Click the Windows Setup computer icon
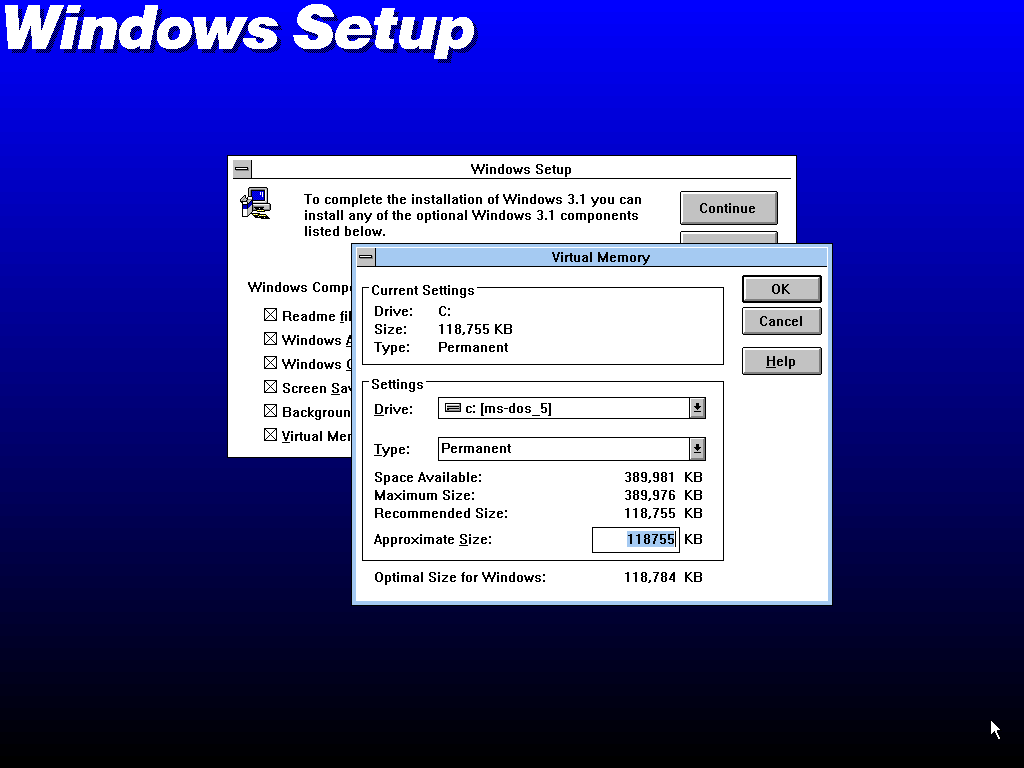The width and height of the screenshot is (1024, 768). click(x=255, y=203)
